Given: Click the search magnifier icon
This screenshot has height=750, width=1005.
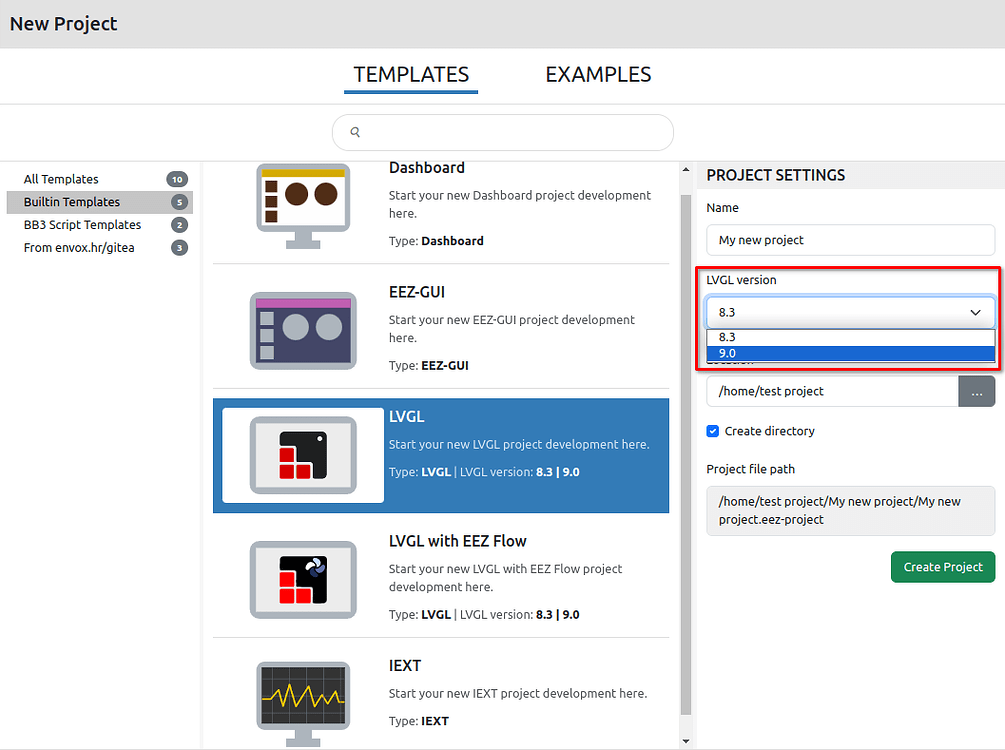Looking at the screenshot, I should 355,131.
